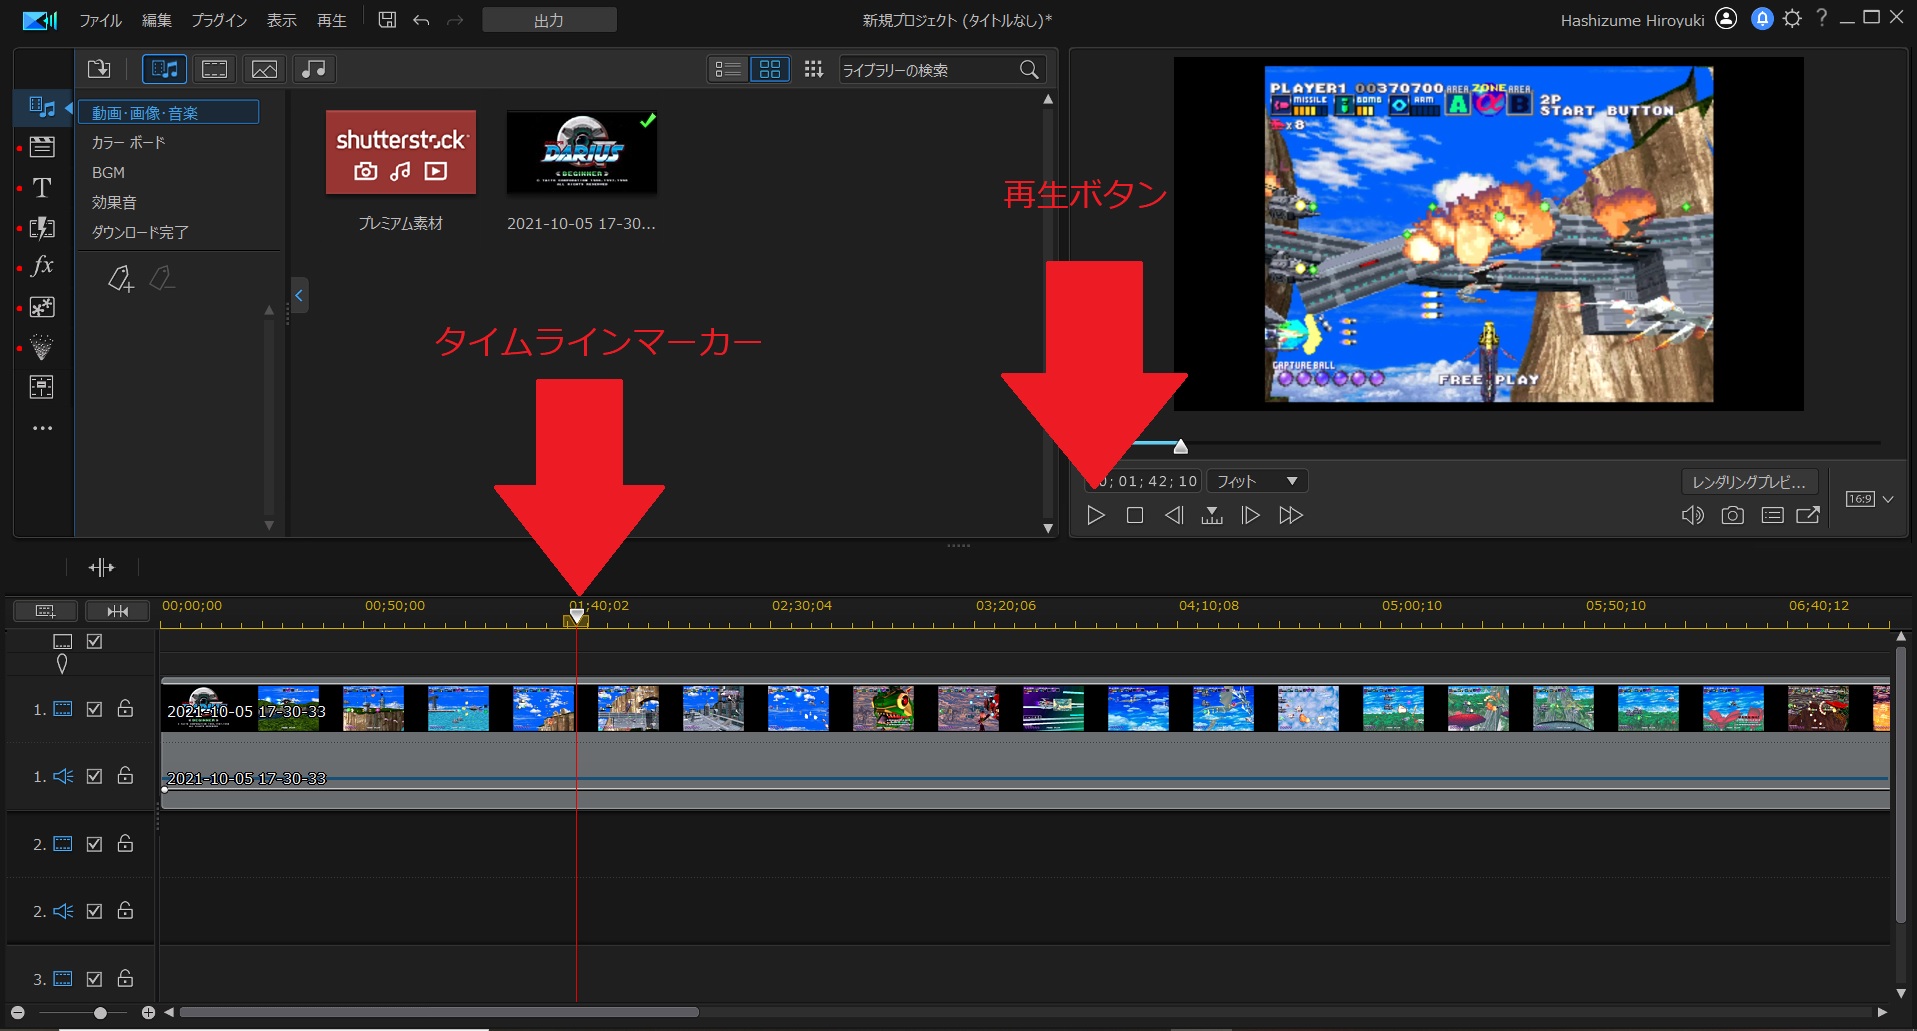
Task: Undo the last action
Action: coord(421,20)
